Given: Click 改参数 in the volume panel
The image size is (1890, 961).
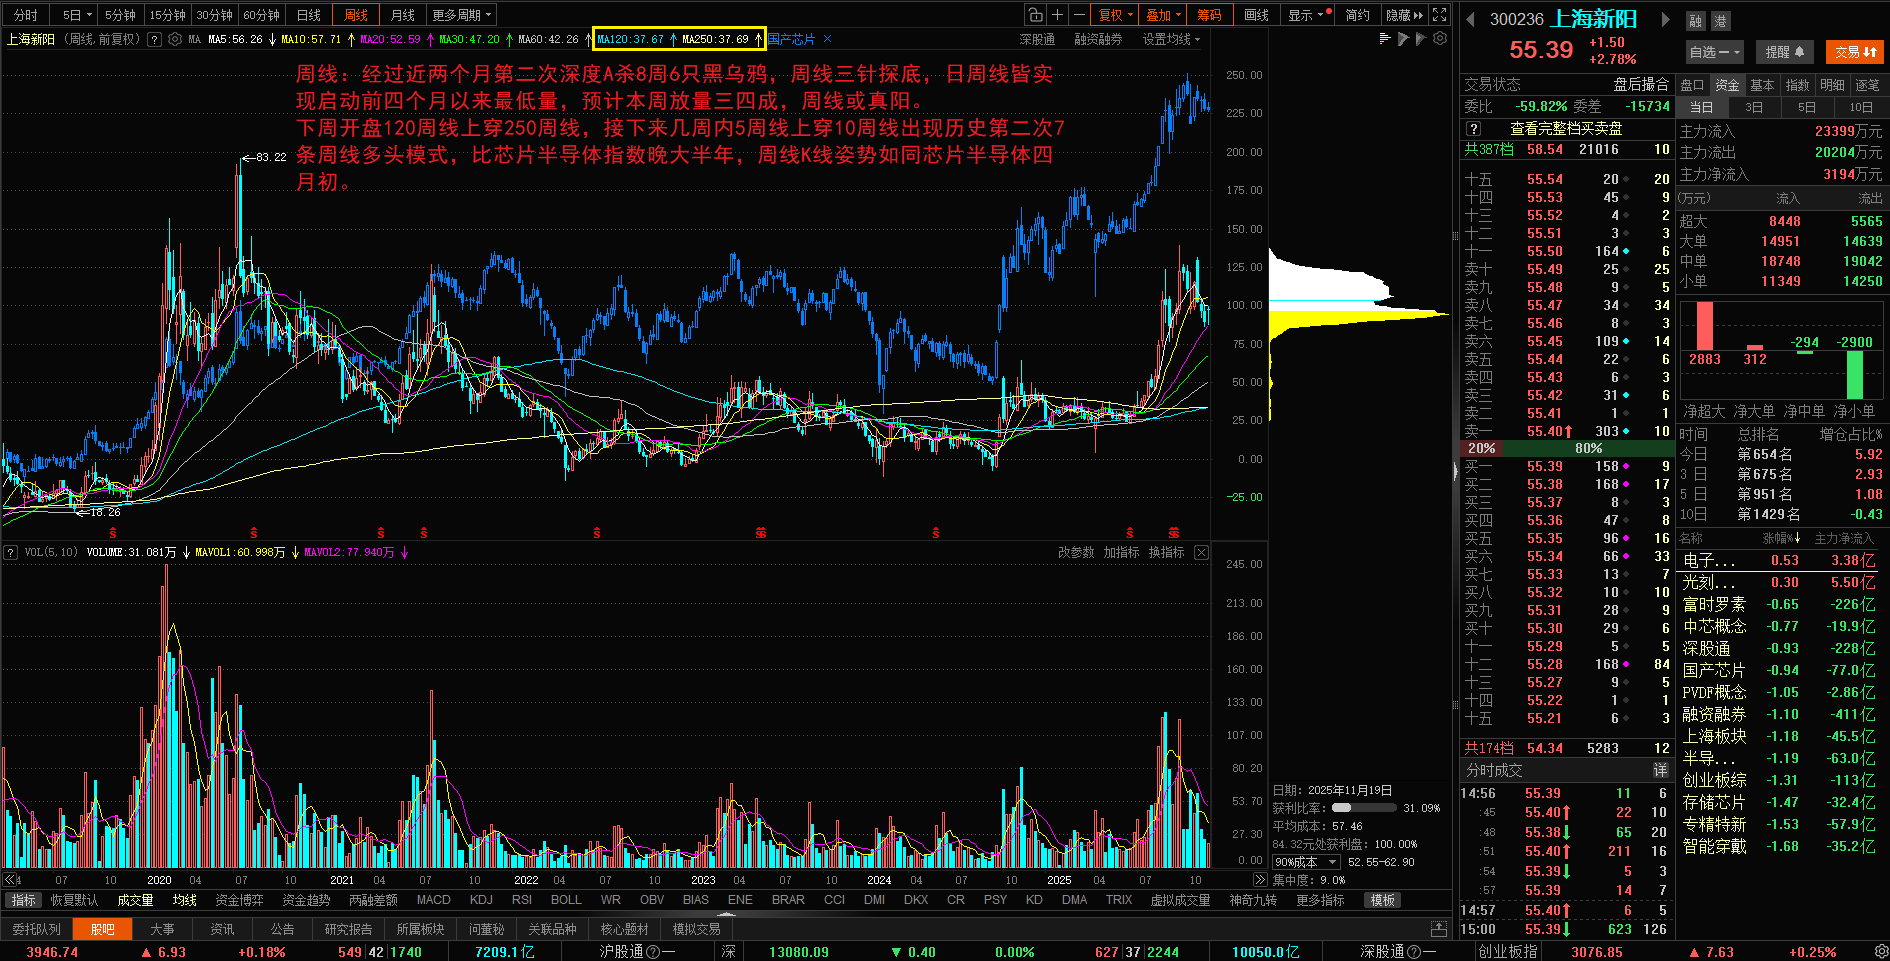Looking at the screenshot, I should pos(1076,553).
